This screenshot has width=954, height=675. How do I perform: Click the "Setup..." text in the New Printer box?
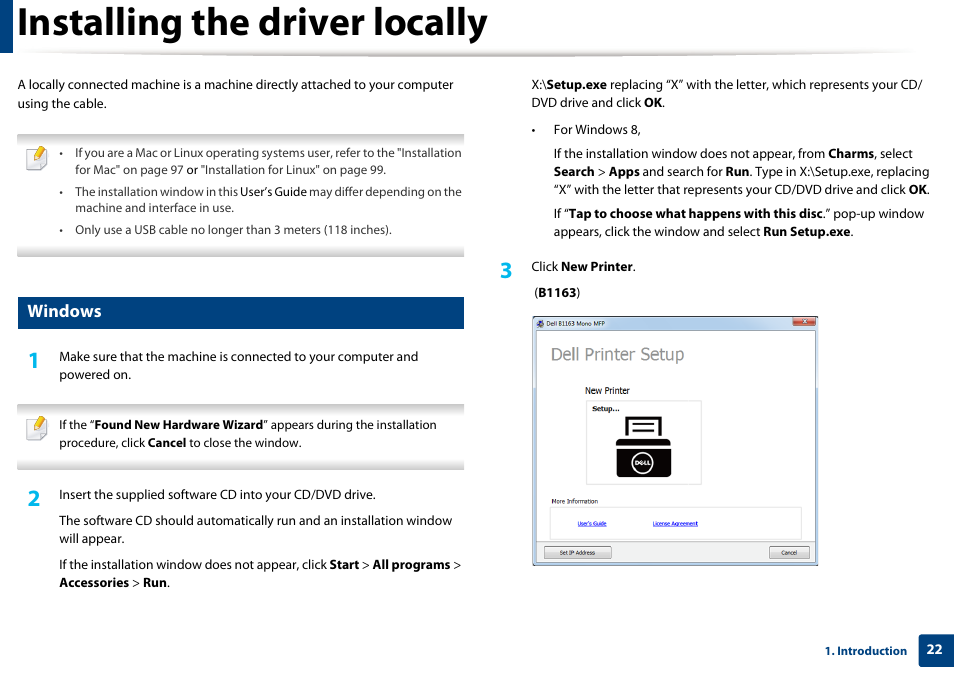(x=605, y=408)
